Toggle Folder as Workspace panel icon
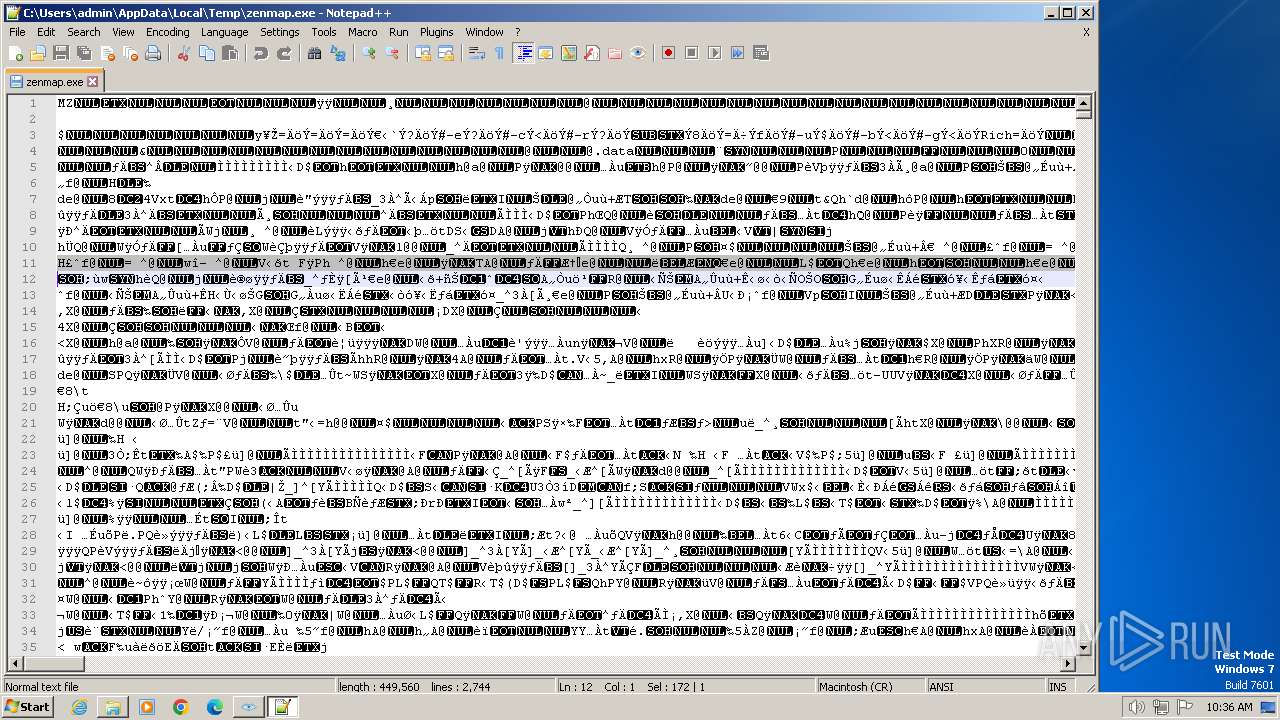1280x720 pixels. 615,53
